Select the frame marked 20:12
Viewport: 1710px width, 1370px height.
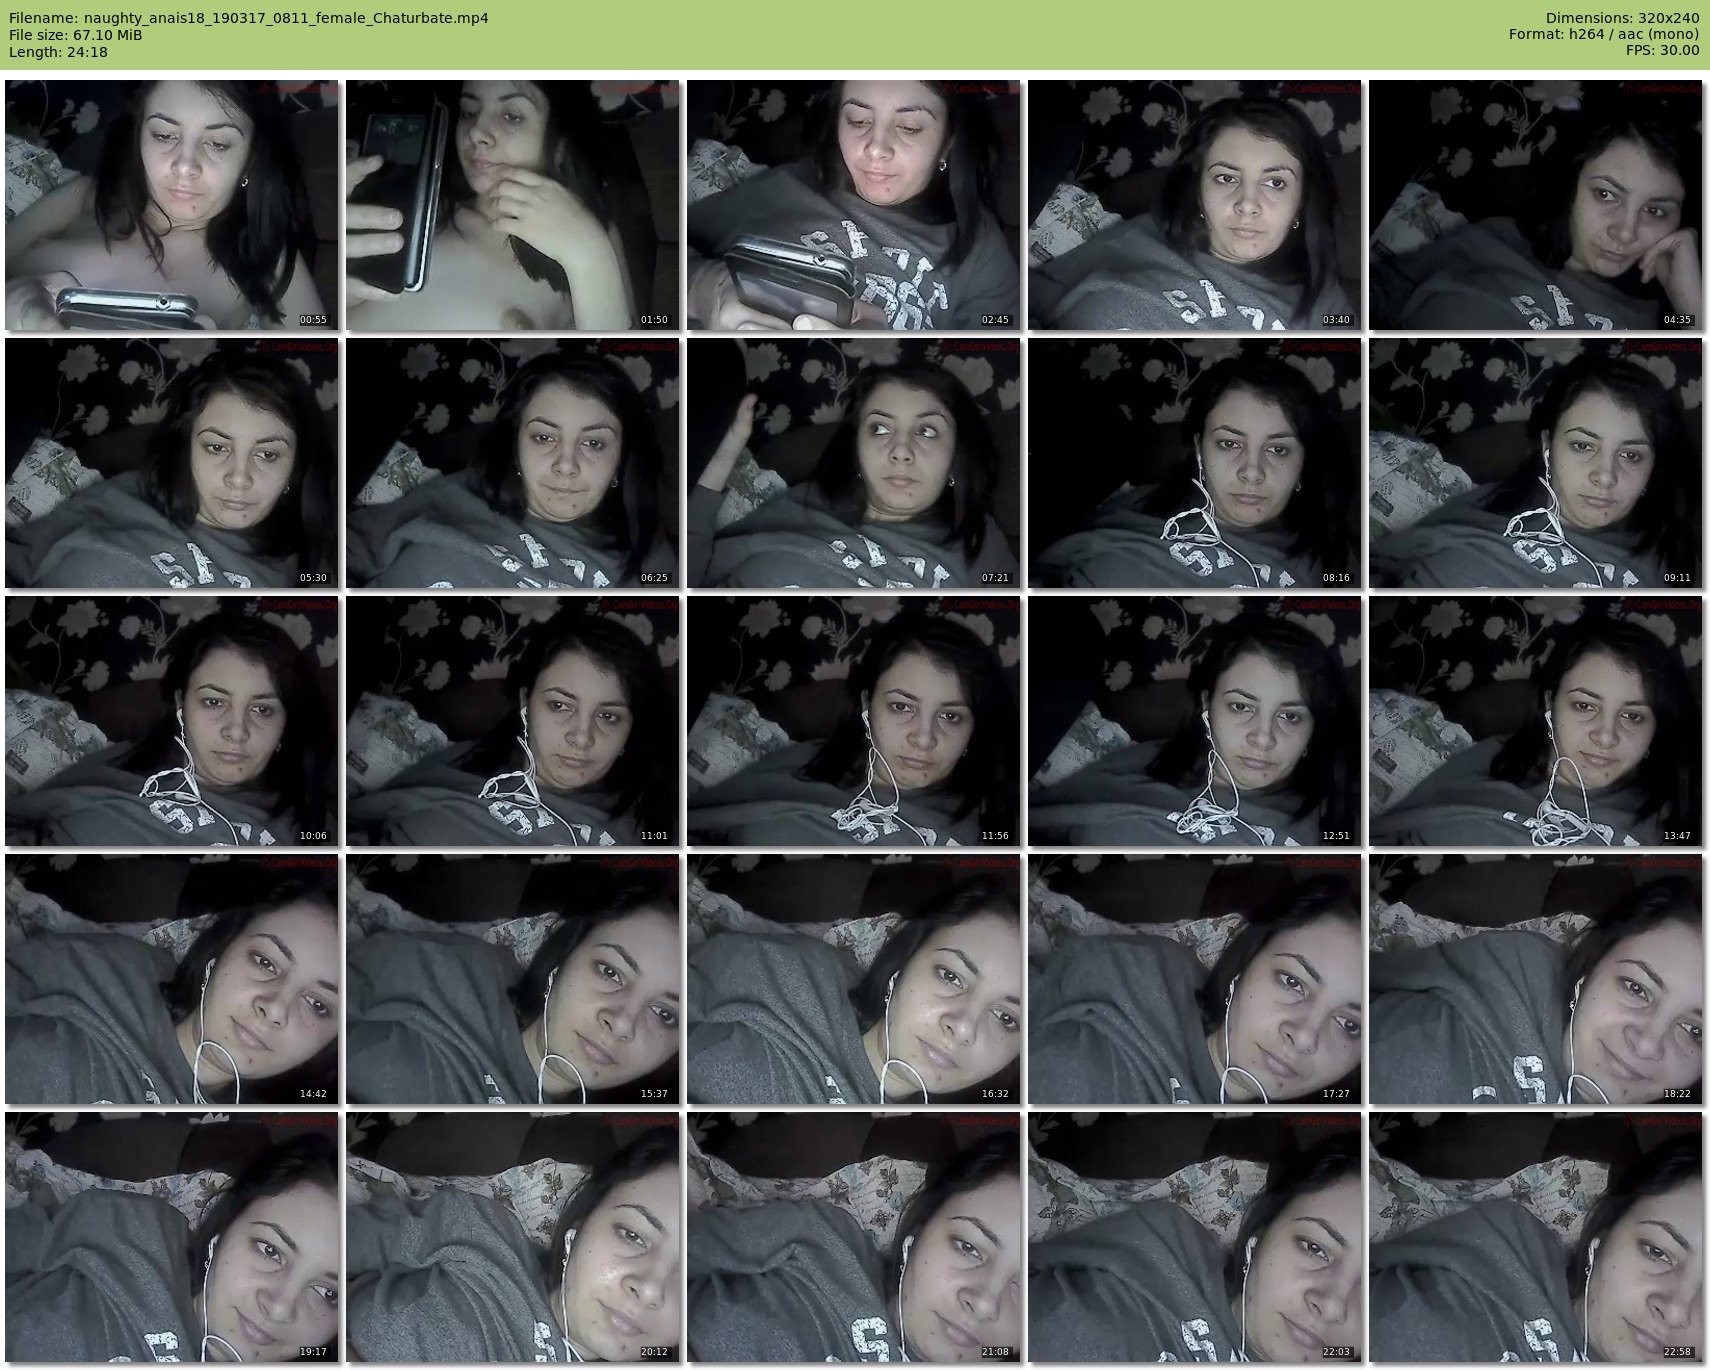click(x=513, y=1237)
